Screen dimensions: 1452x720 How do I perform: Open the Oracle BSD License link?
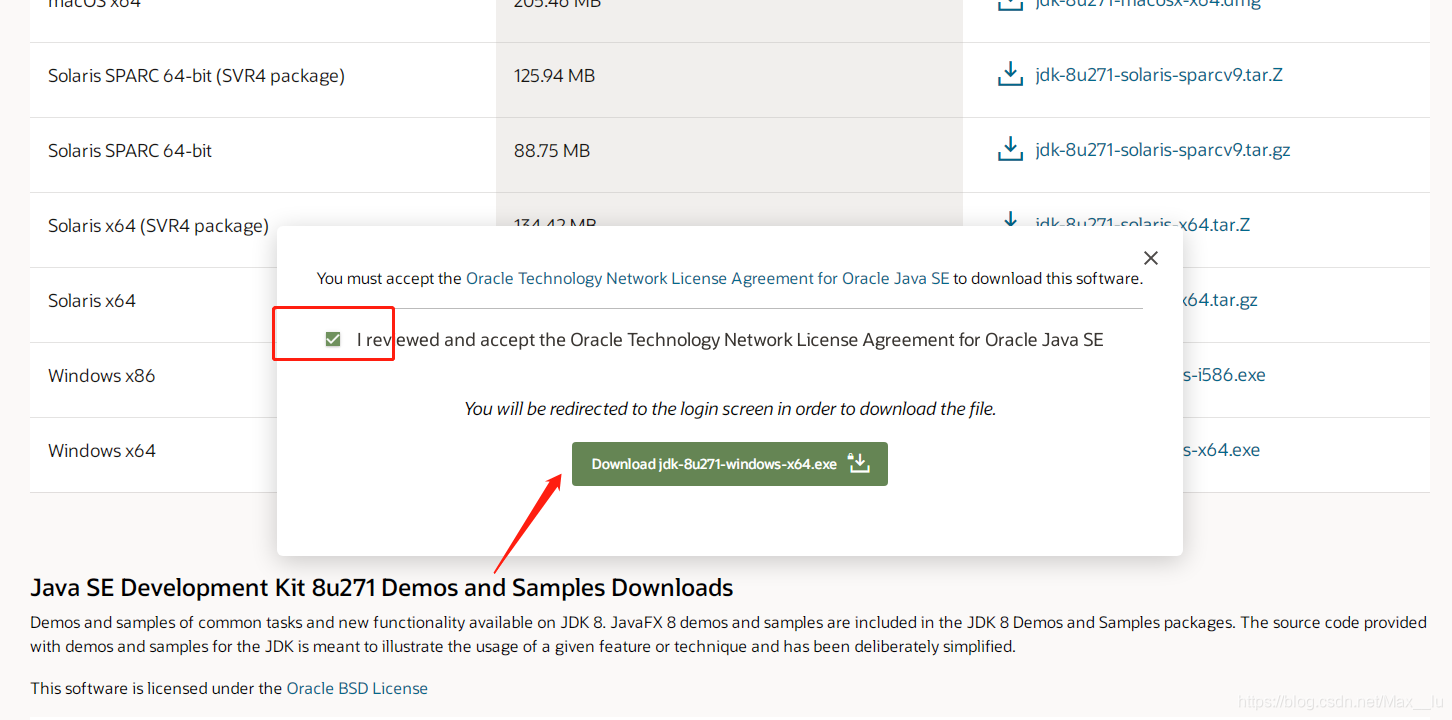357,688
